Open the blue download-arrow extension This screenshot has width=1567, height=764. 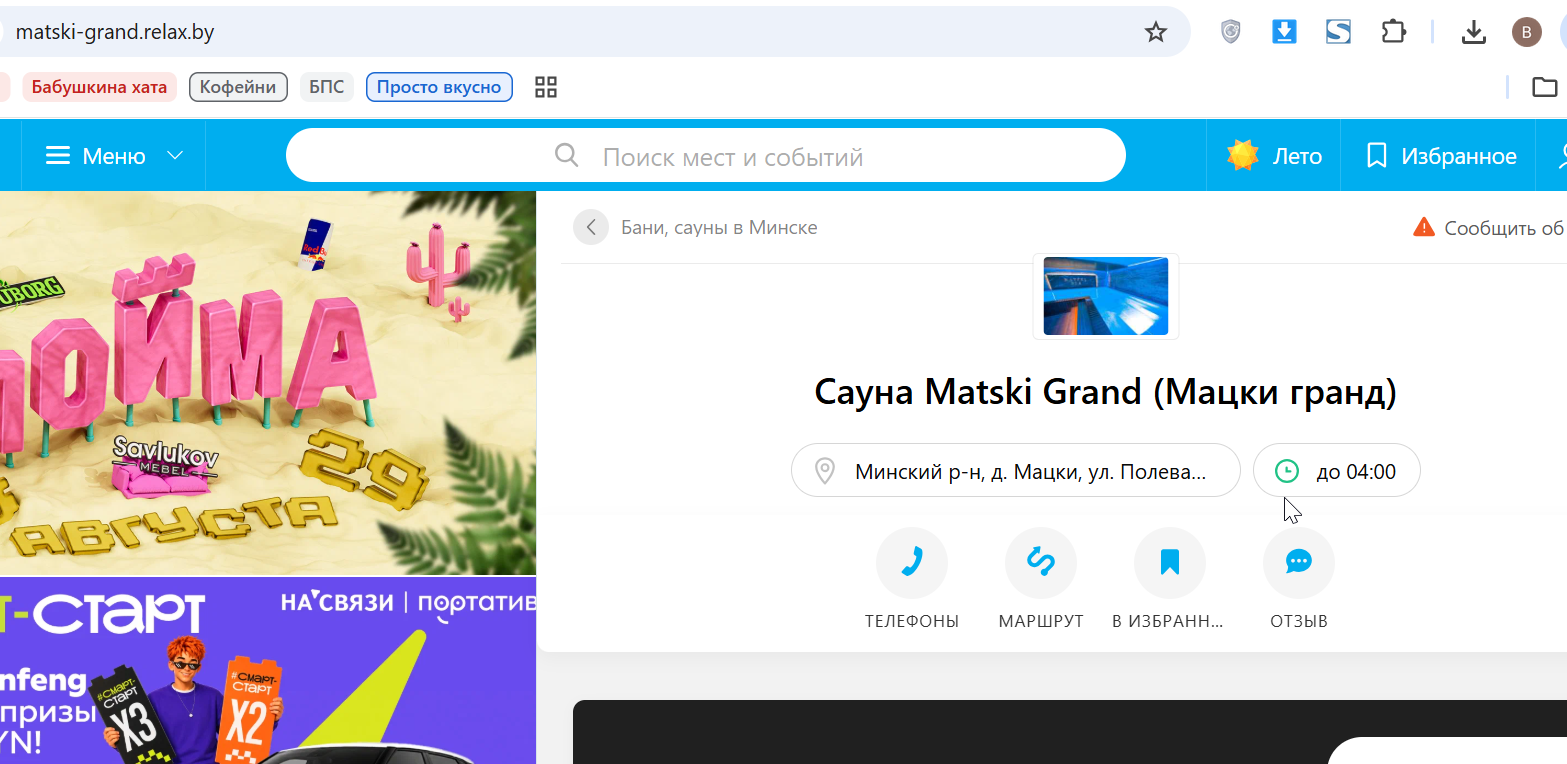1284,32
